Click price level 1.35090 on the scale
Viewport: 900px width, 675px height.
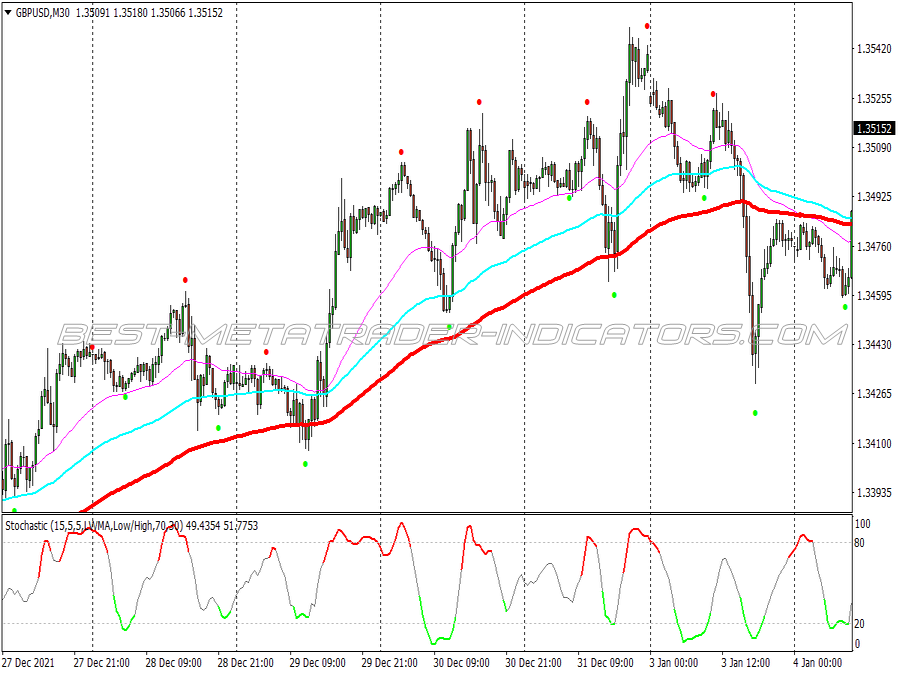(x=874, y=148)
